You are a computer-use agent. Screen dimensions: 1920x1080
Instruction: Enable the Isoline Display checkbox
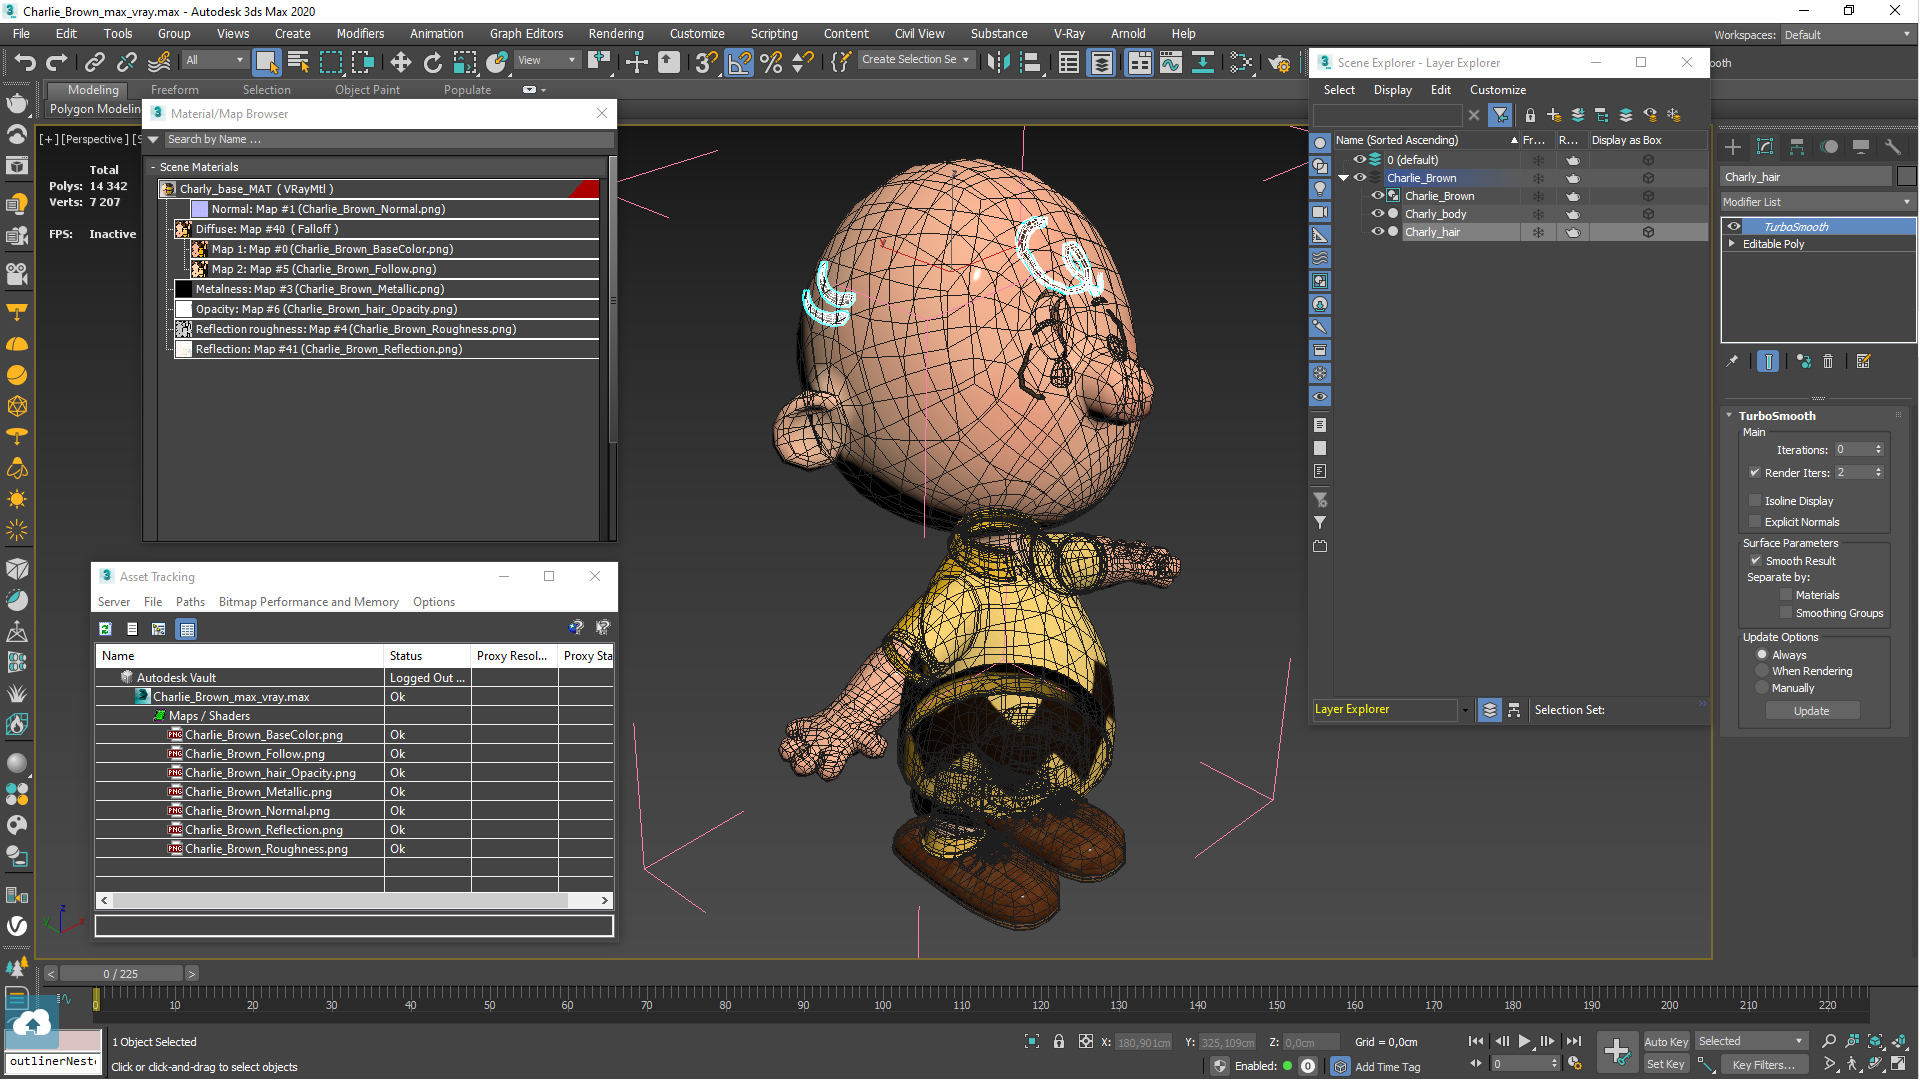pyautogui.click(x=1754, y=501)
